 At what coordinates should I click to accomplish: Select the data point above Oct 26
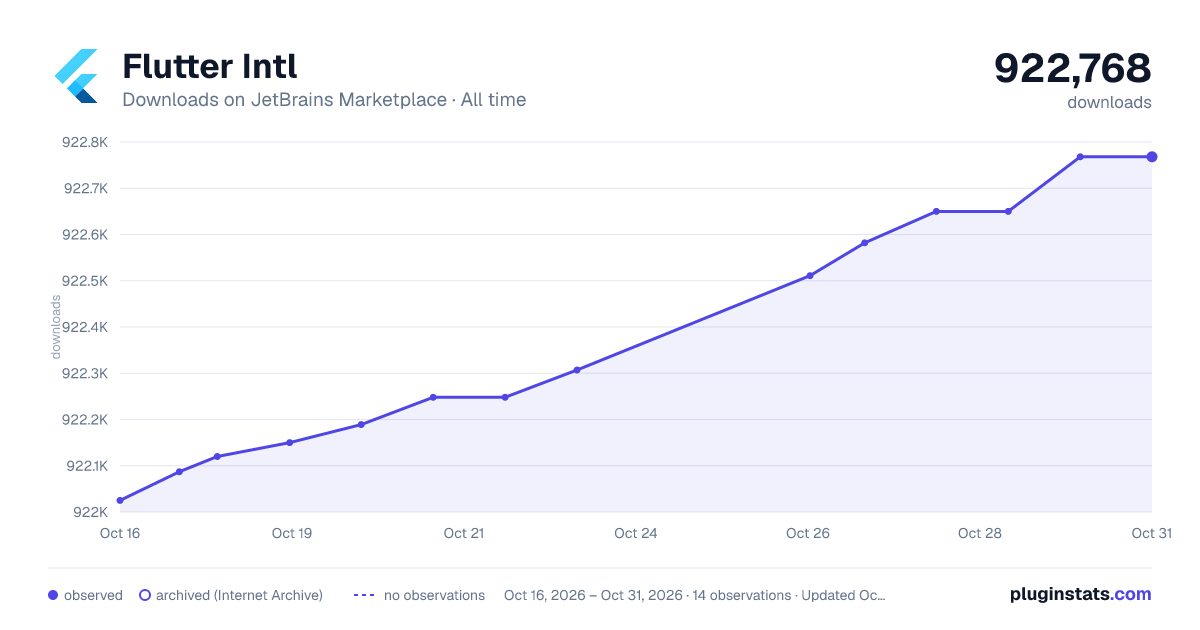[810, 275]
